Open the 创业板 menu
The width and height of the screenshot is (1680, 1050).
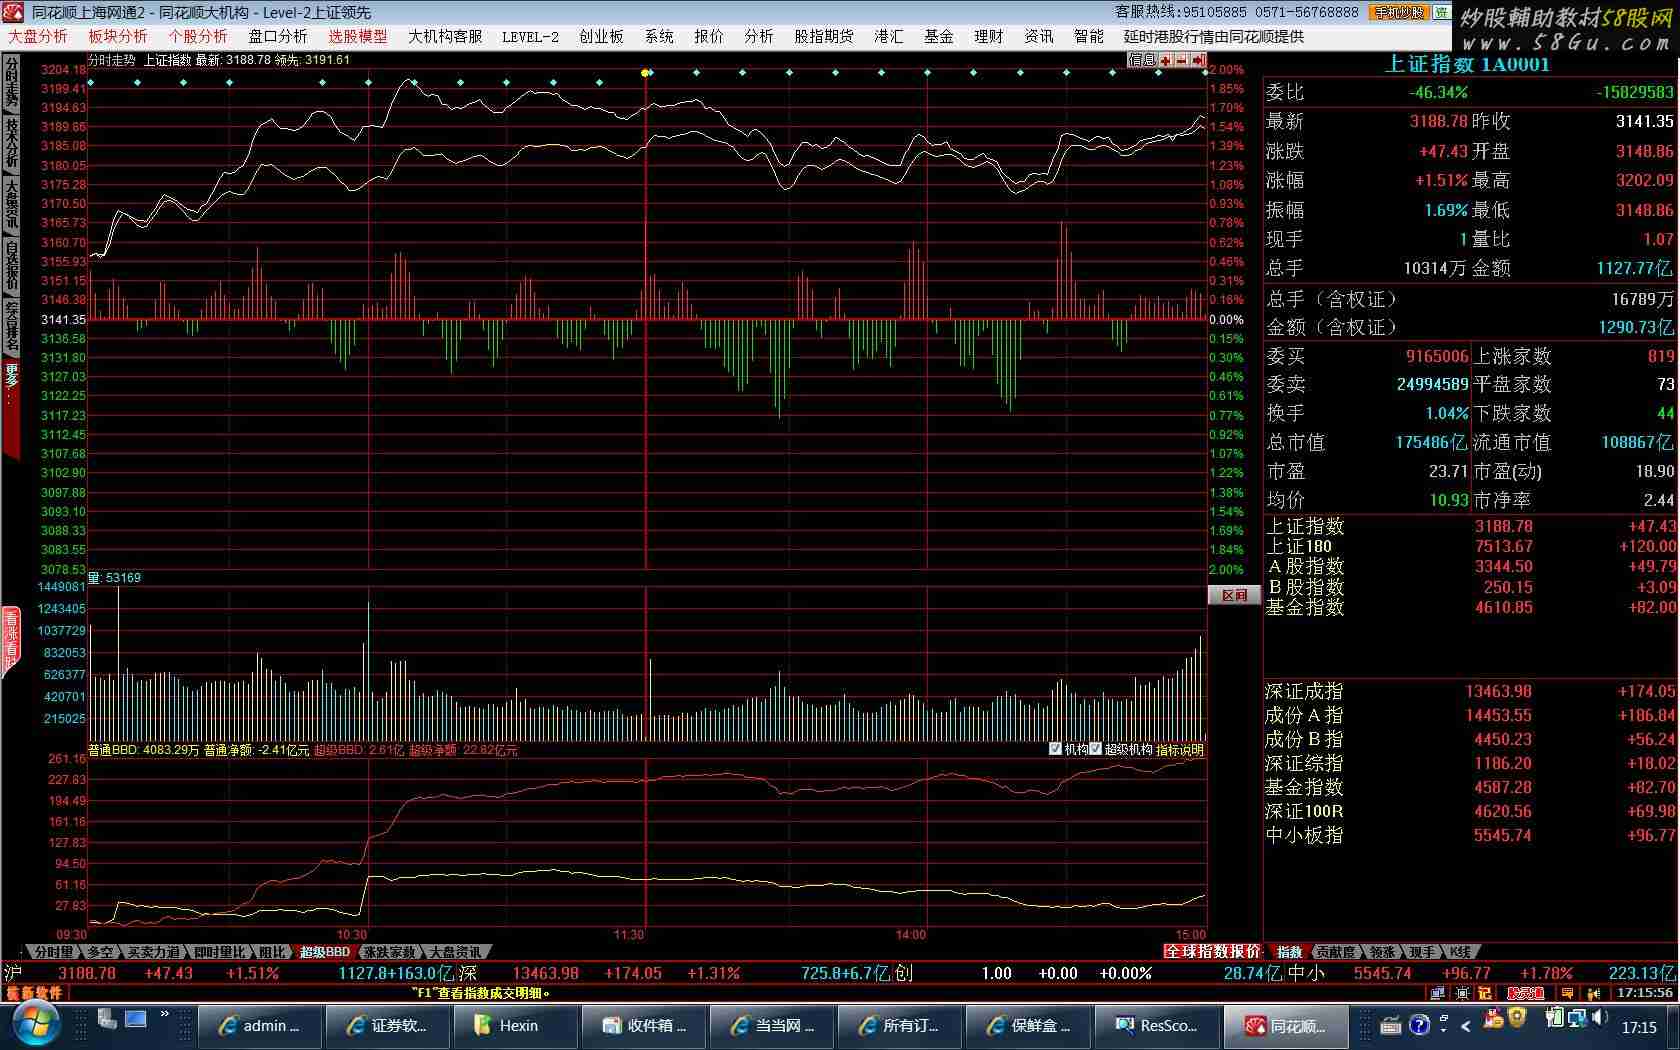coord(601,36)
